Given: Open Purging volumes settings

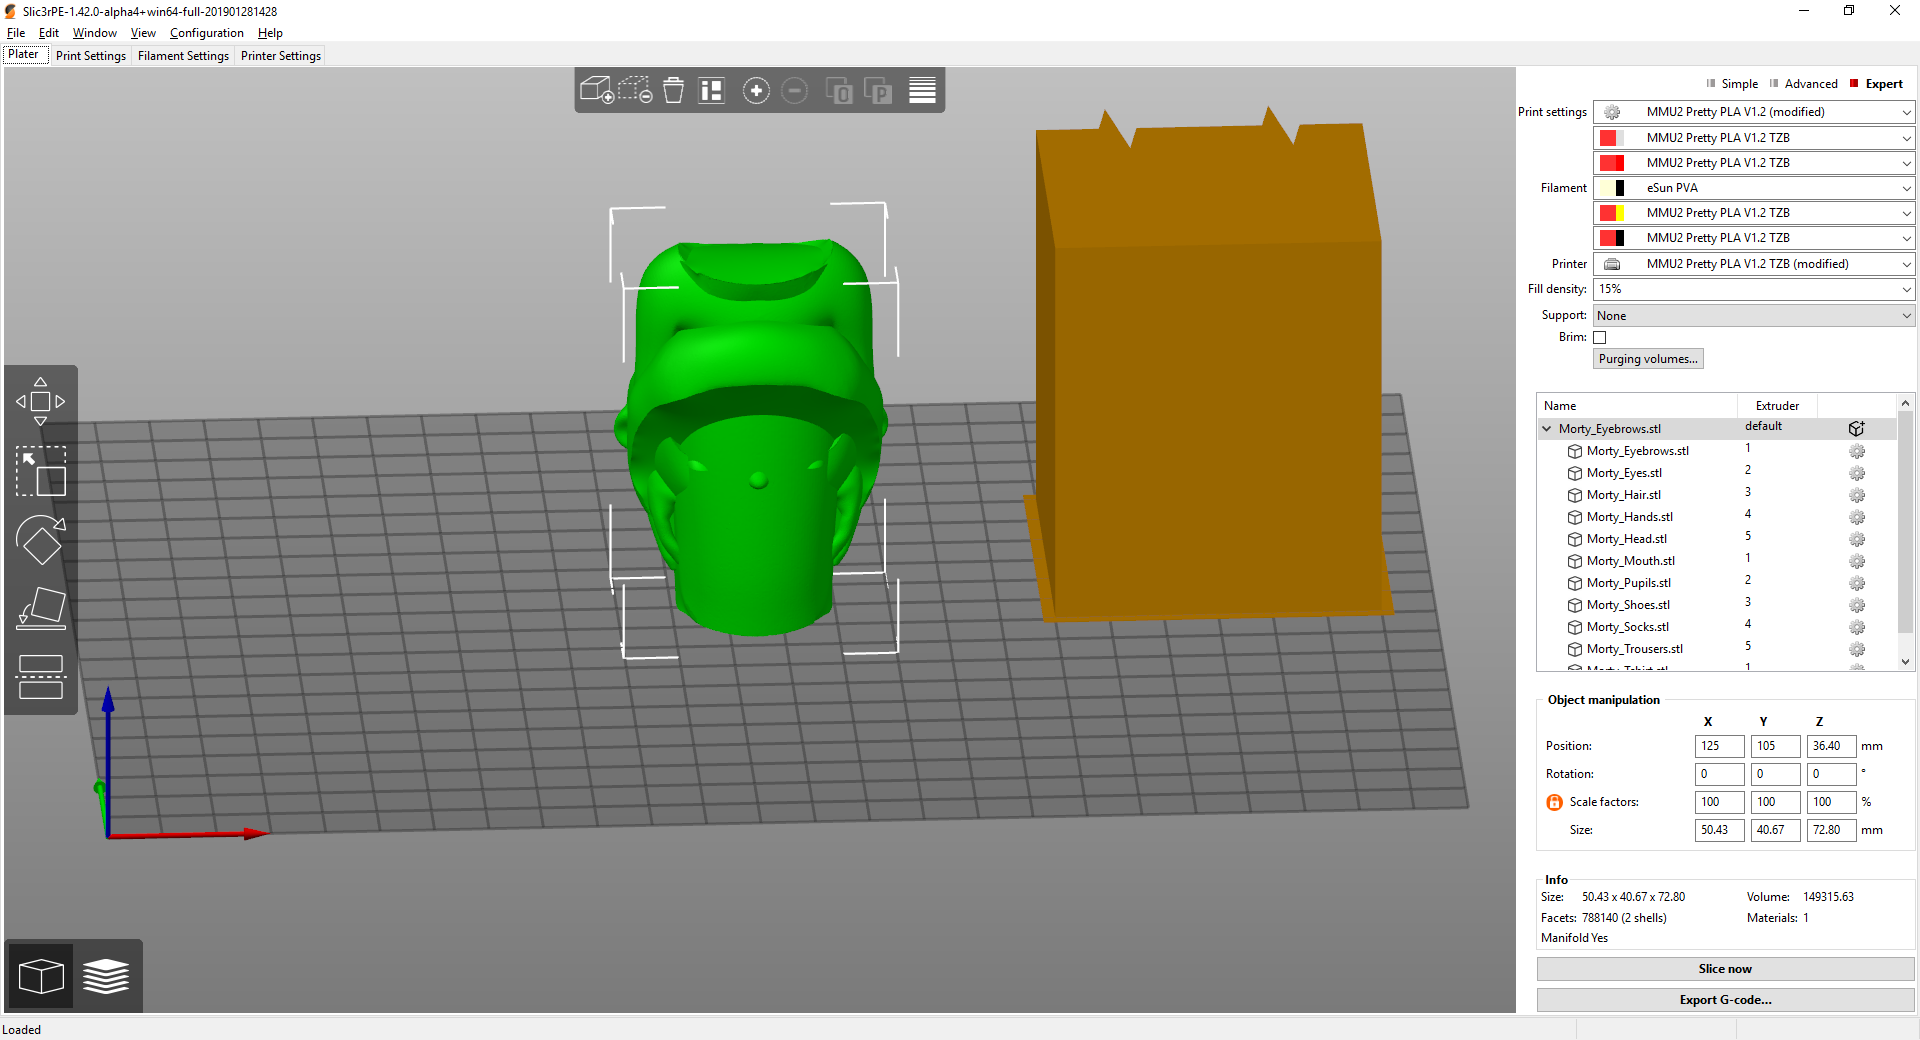Looking at the screenshot, I should click(1647, 358).
